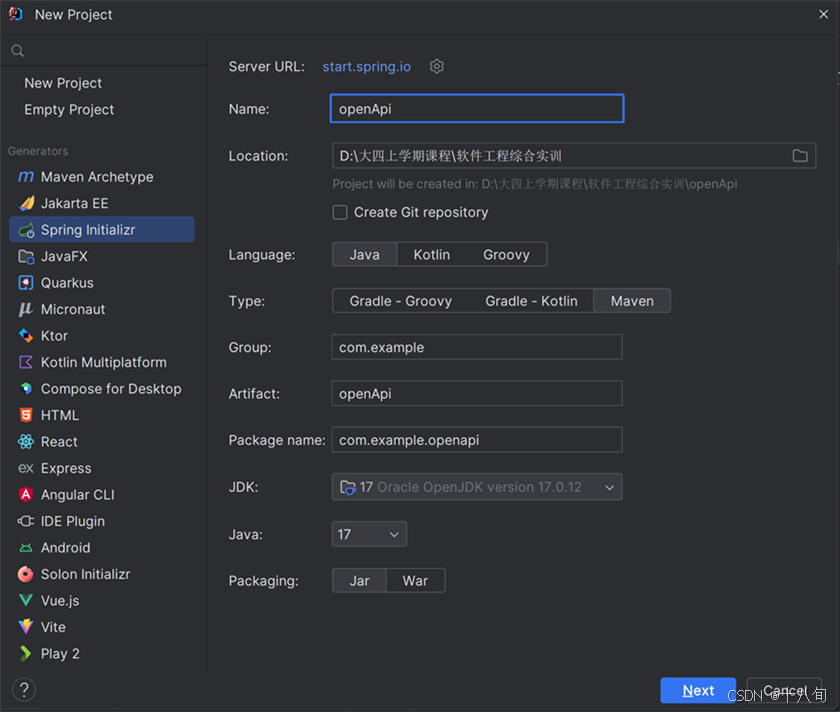840x712 pixels.
Task: Choose Gradle - Kotlin build type
Action: click(531, 301)
